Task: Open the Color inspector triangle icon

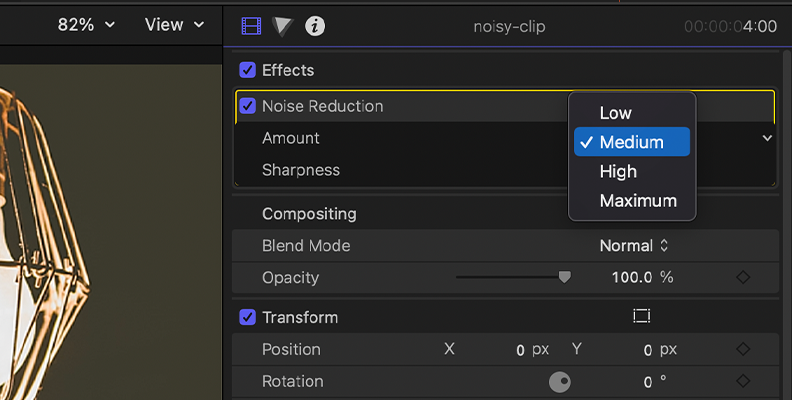Action: 282,26
